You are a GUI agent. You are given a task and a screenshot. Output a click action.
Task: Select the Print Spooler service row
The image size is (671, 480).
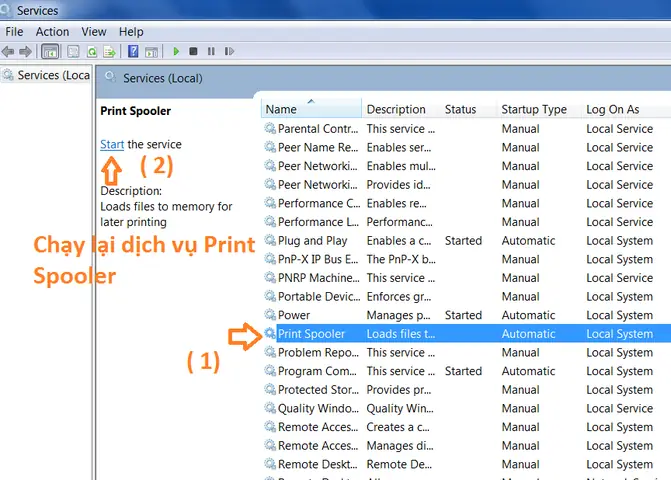(466, 334)
